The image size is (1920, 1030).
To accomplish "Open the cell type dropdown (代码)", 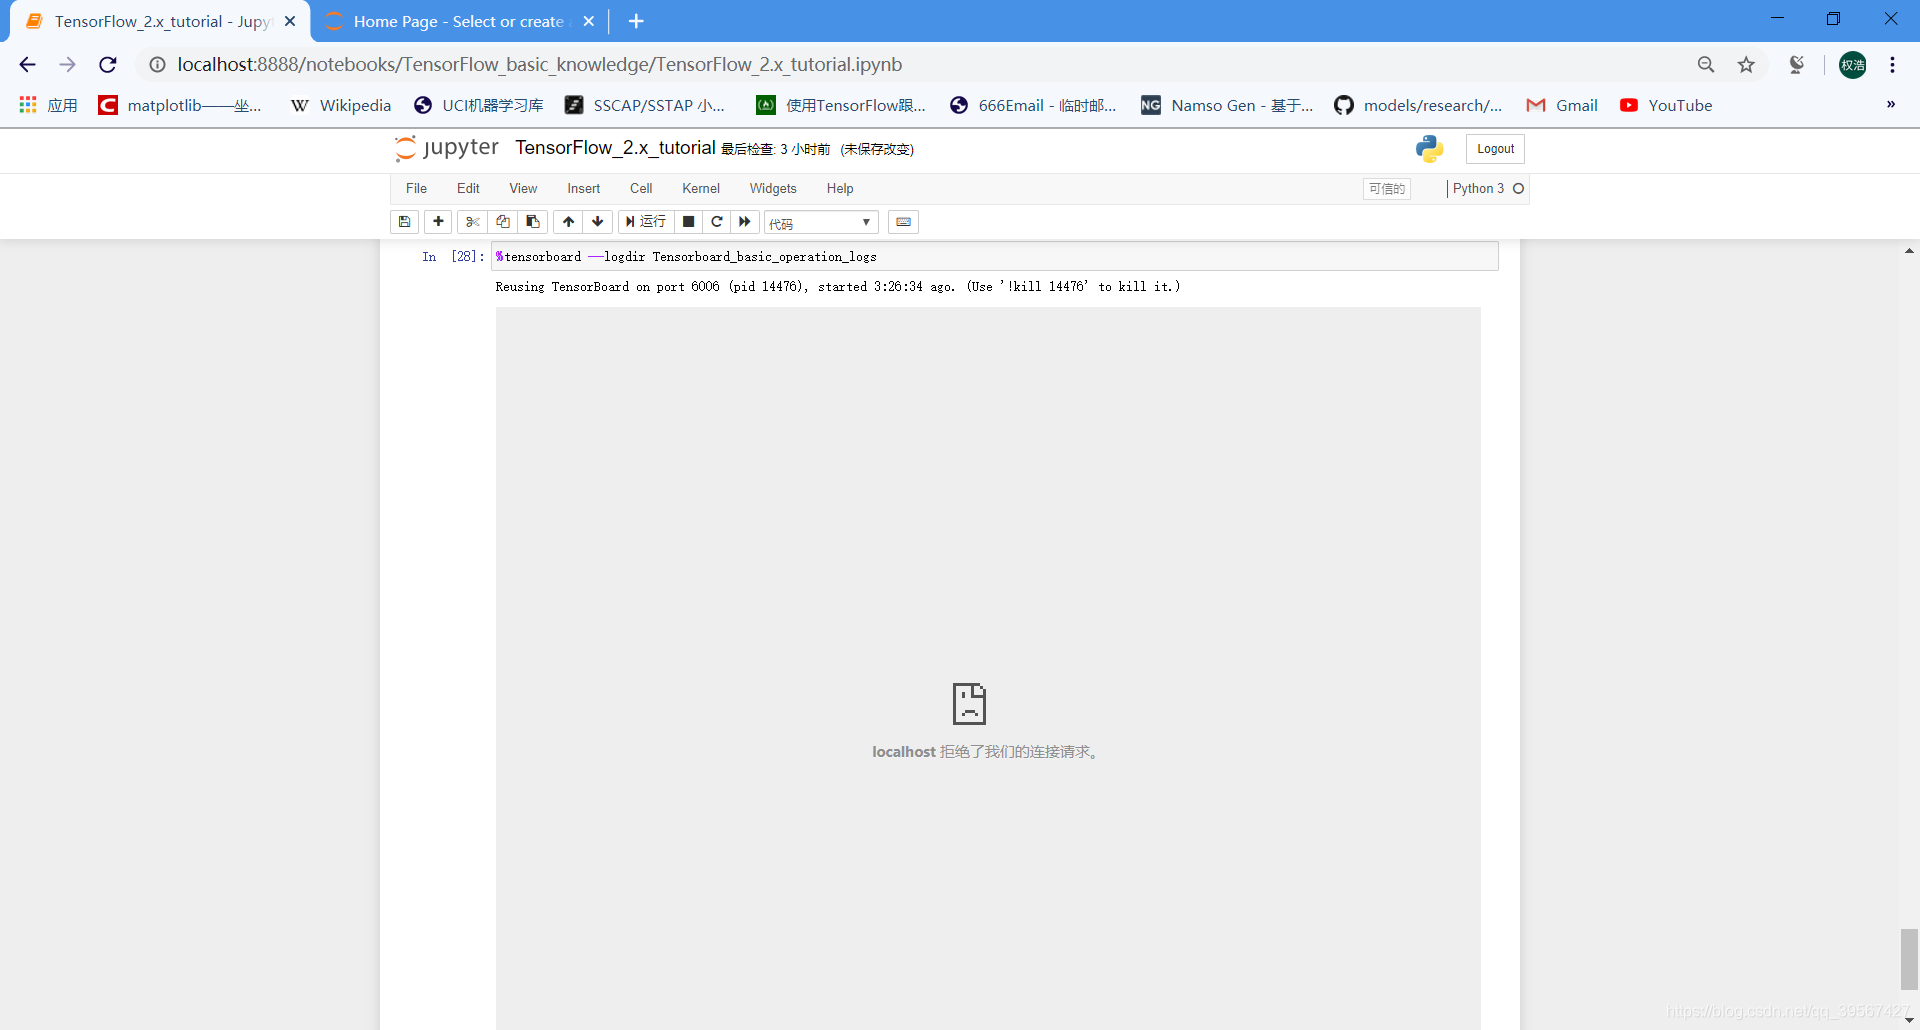I will (x=821, y=222).
